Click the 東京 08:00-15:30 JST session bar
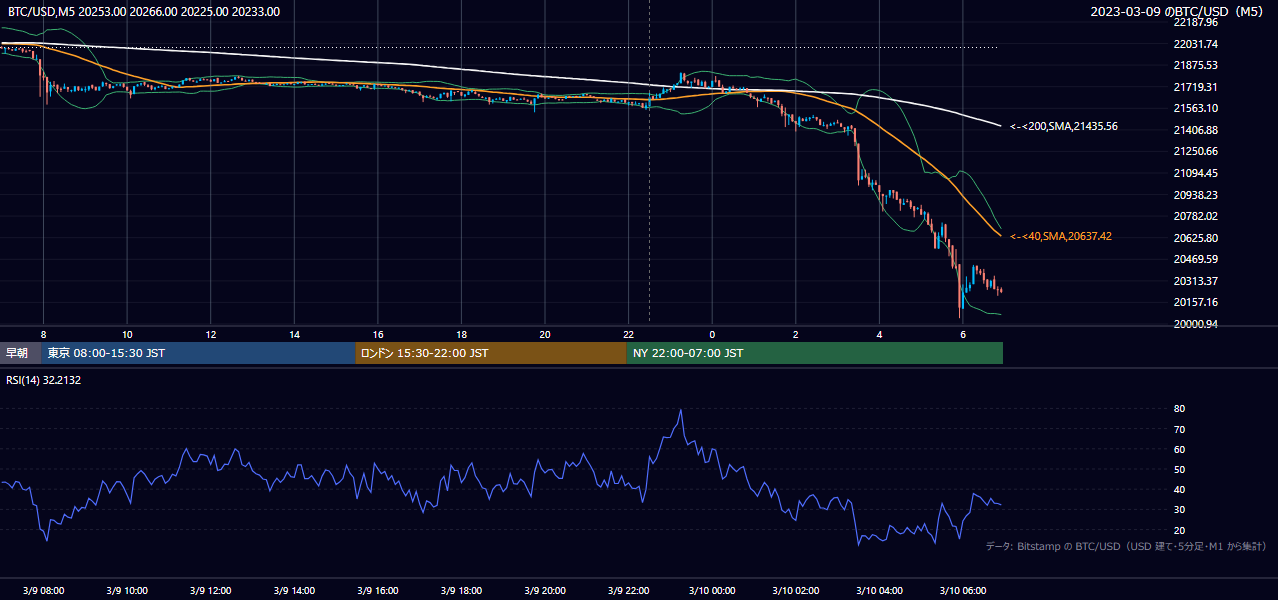 click(198, 353)
